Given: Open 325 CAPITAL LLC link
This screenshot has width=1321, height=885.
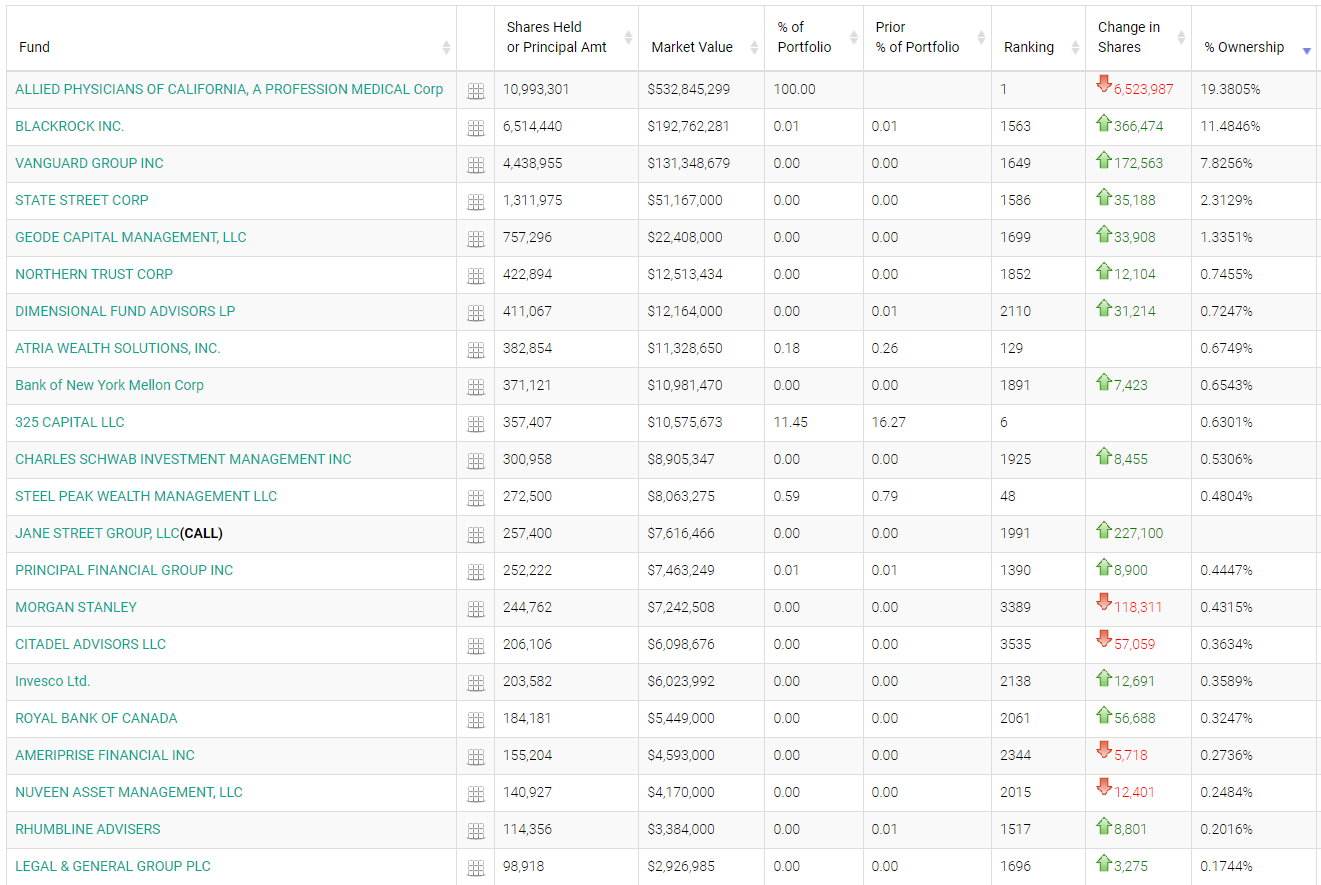Looking at the screenshot, I should [70, 422].
